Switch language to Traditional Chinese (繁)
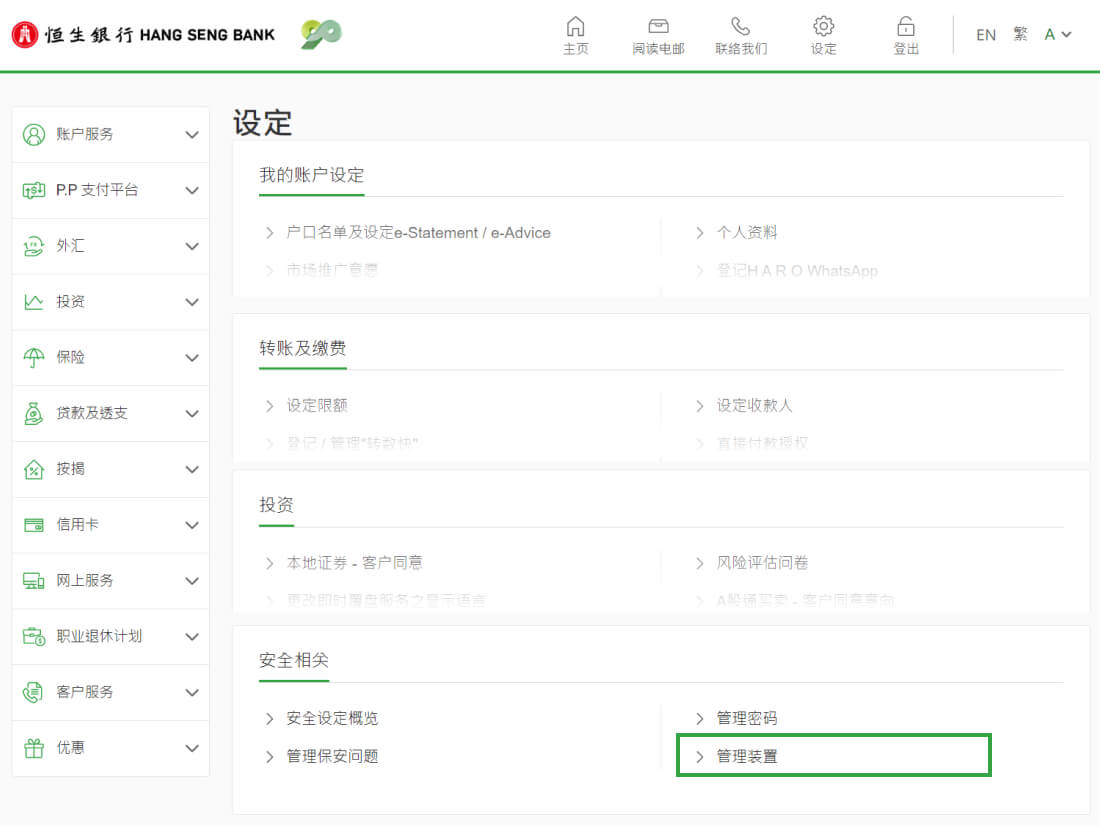1100x826 pixels. [1020, 35]
